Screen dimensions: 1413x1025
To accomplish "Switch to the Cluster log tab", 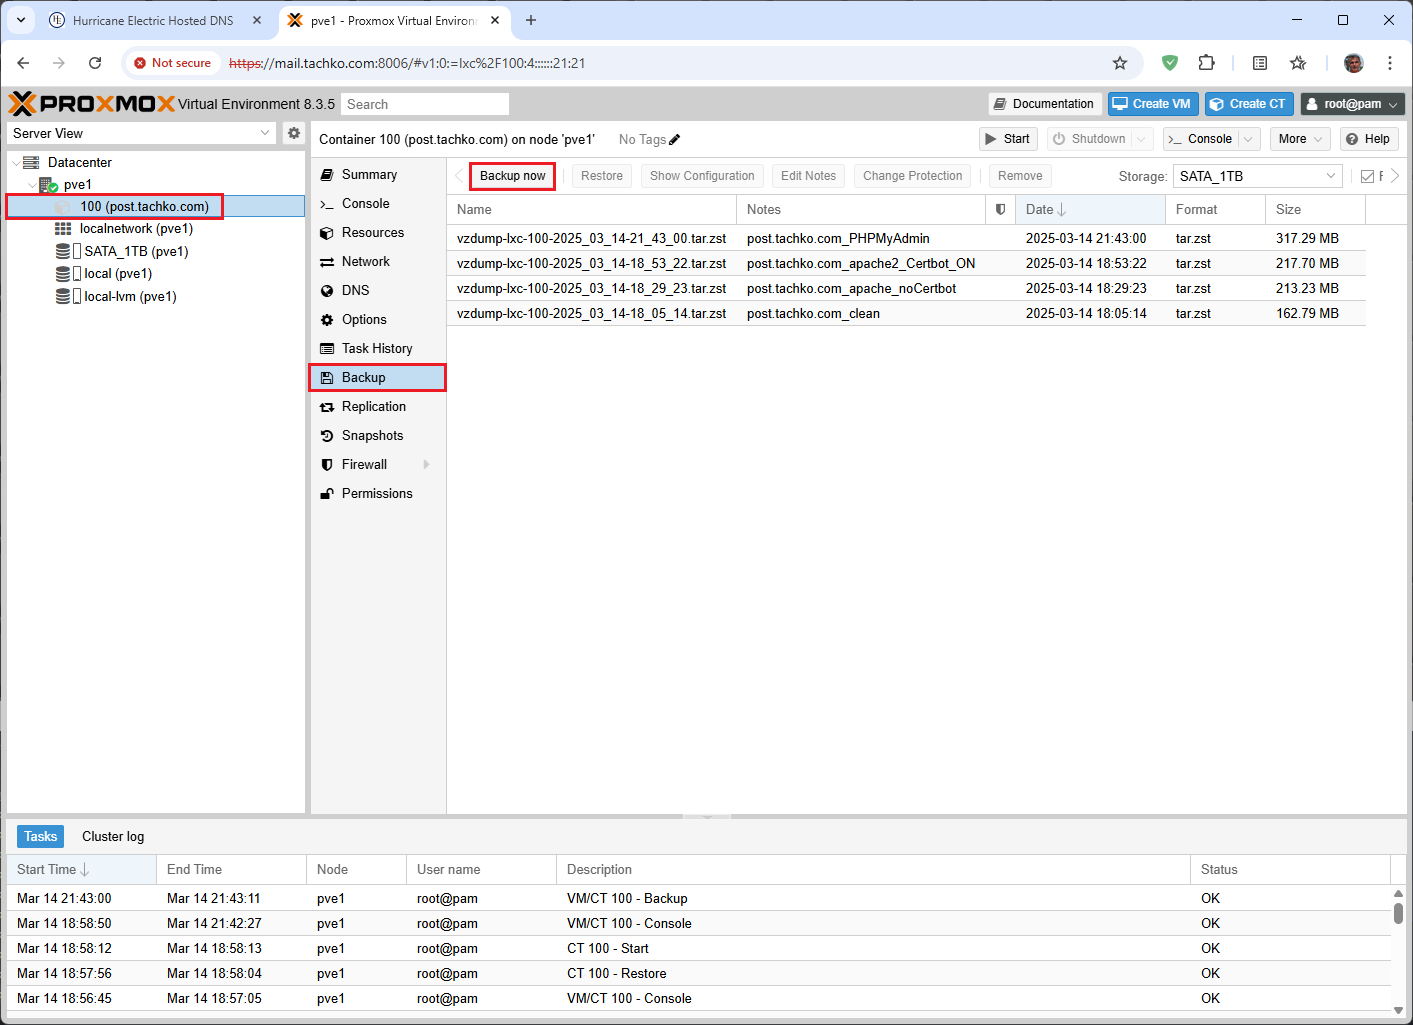I will [x=113, y=836].
